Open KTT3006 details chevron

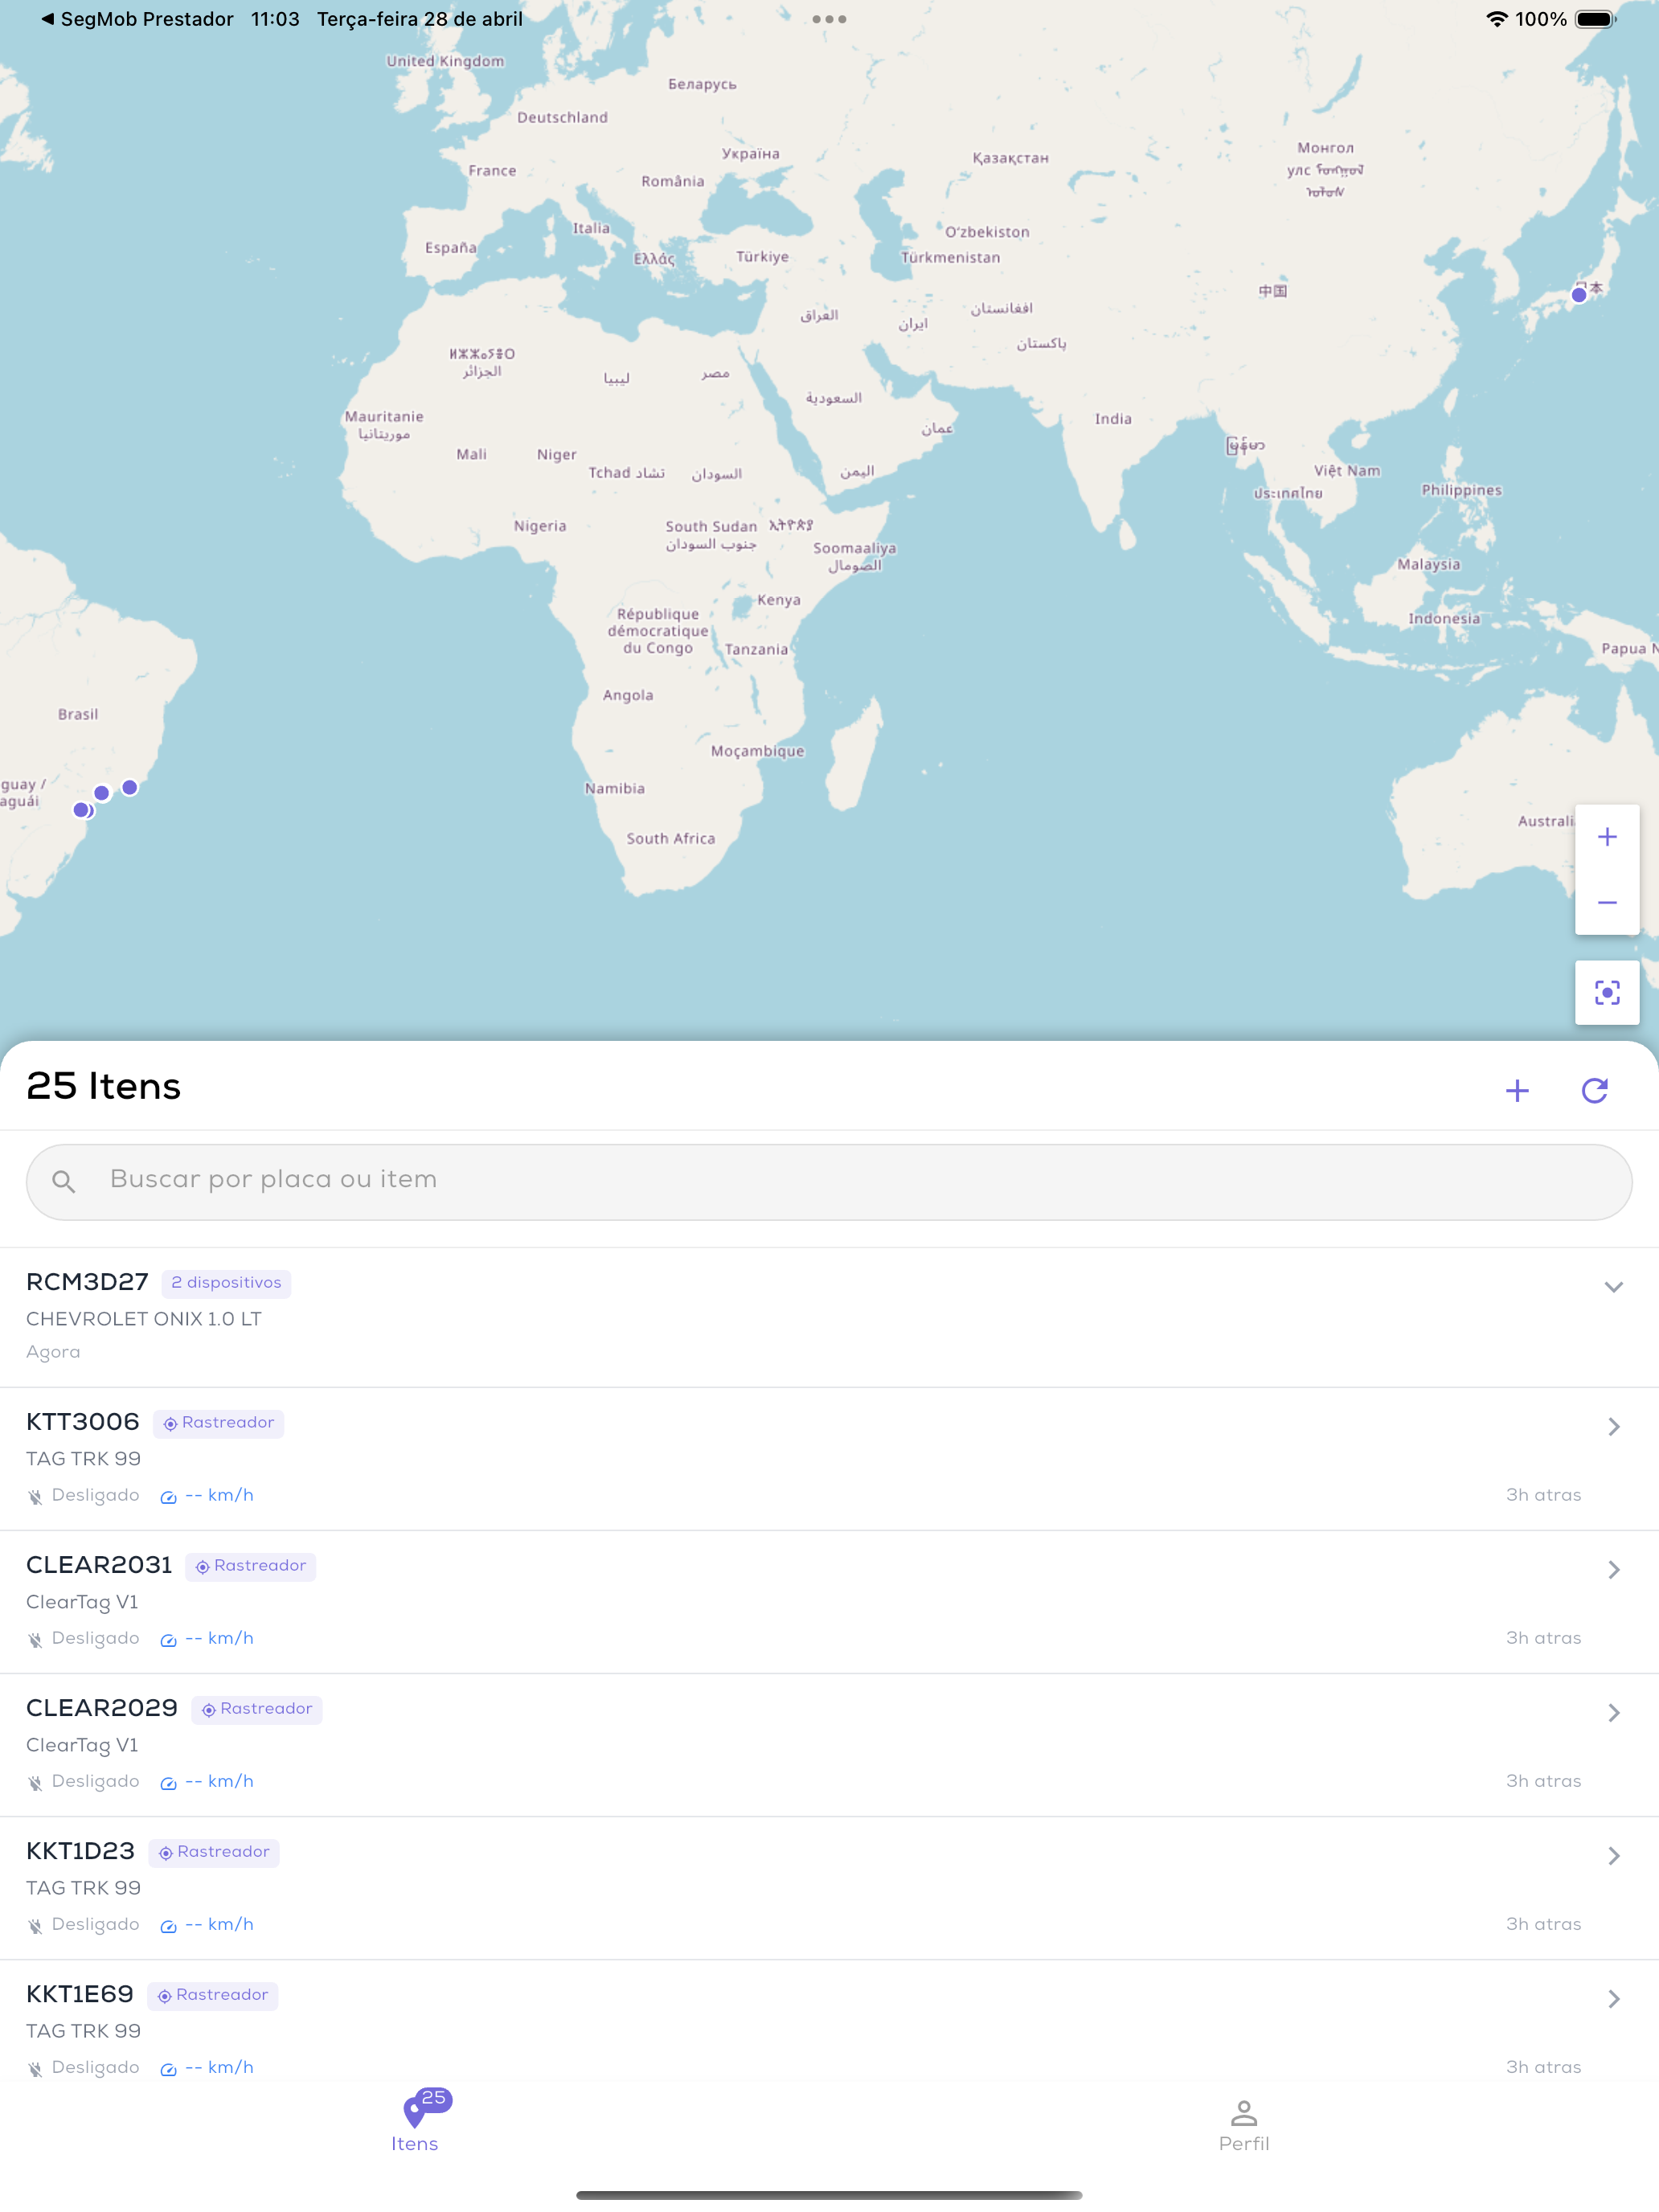coord(1613,1427)
